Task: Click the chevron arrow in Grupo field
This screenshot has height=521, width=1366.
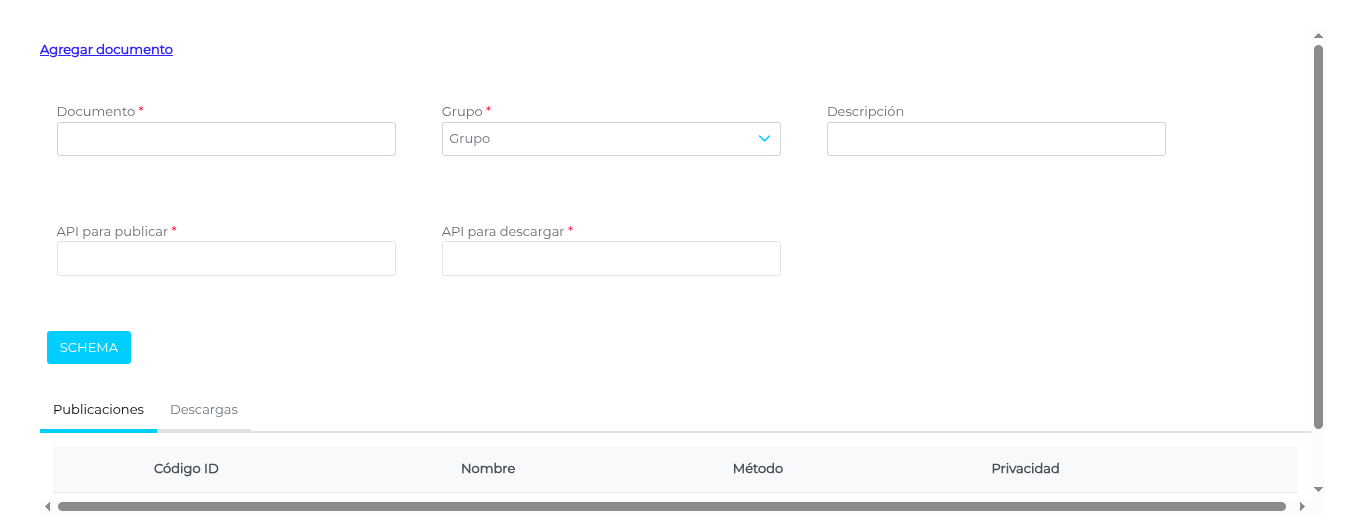Action: coord(765,139)
